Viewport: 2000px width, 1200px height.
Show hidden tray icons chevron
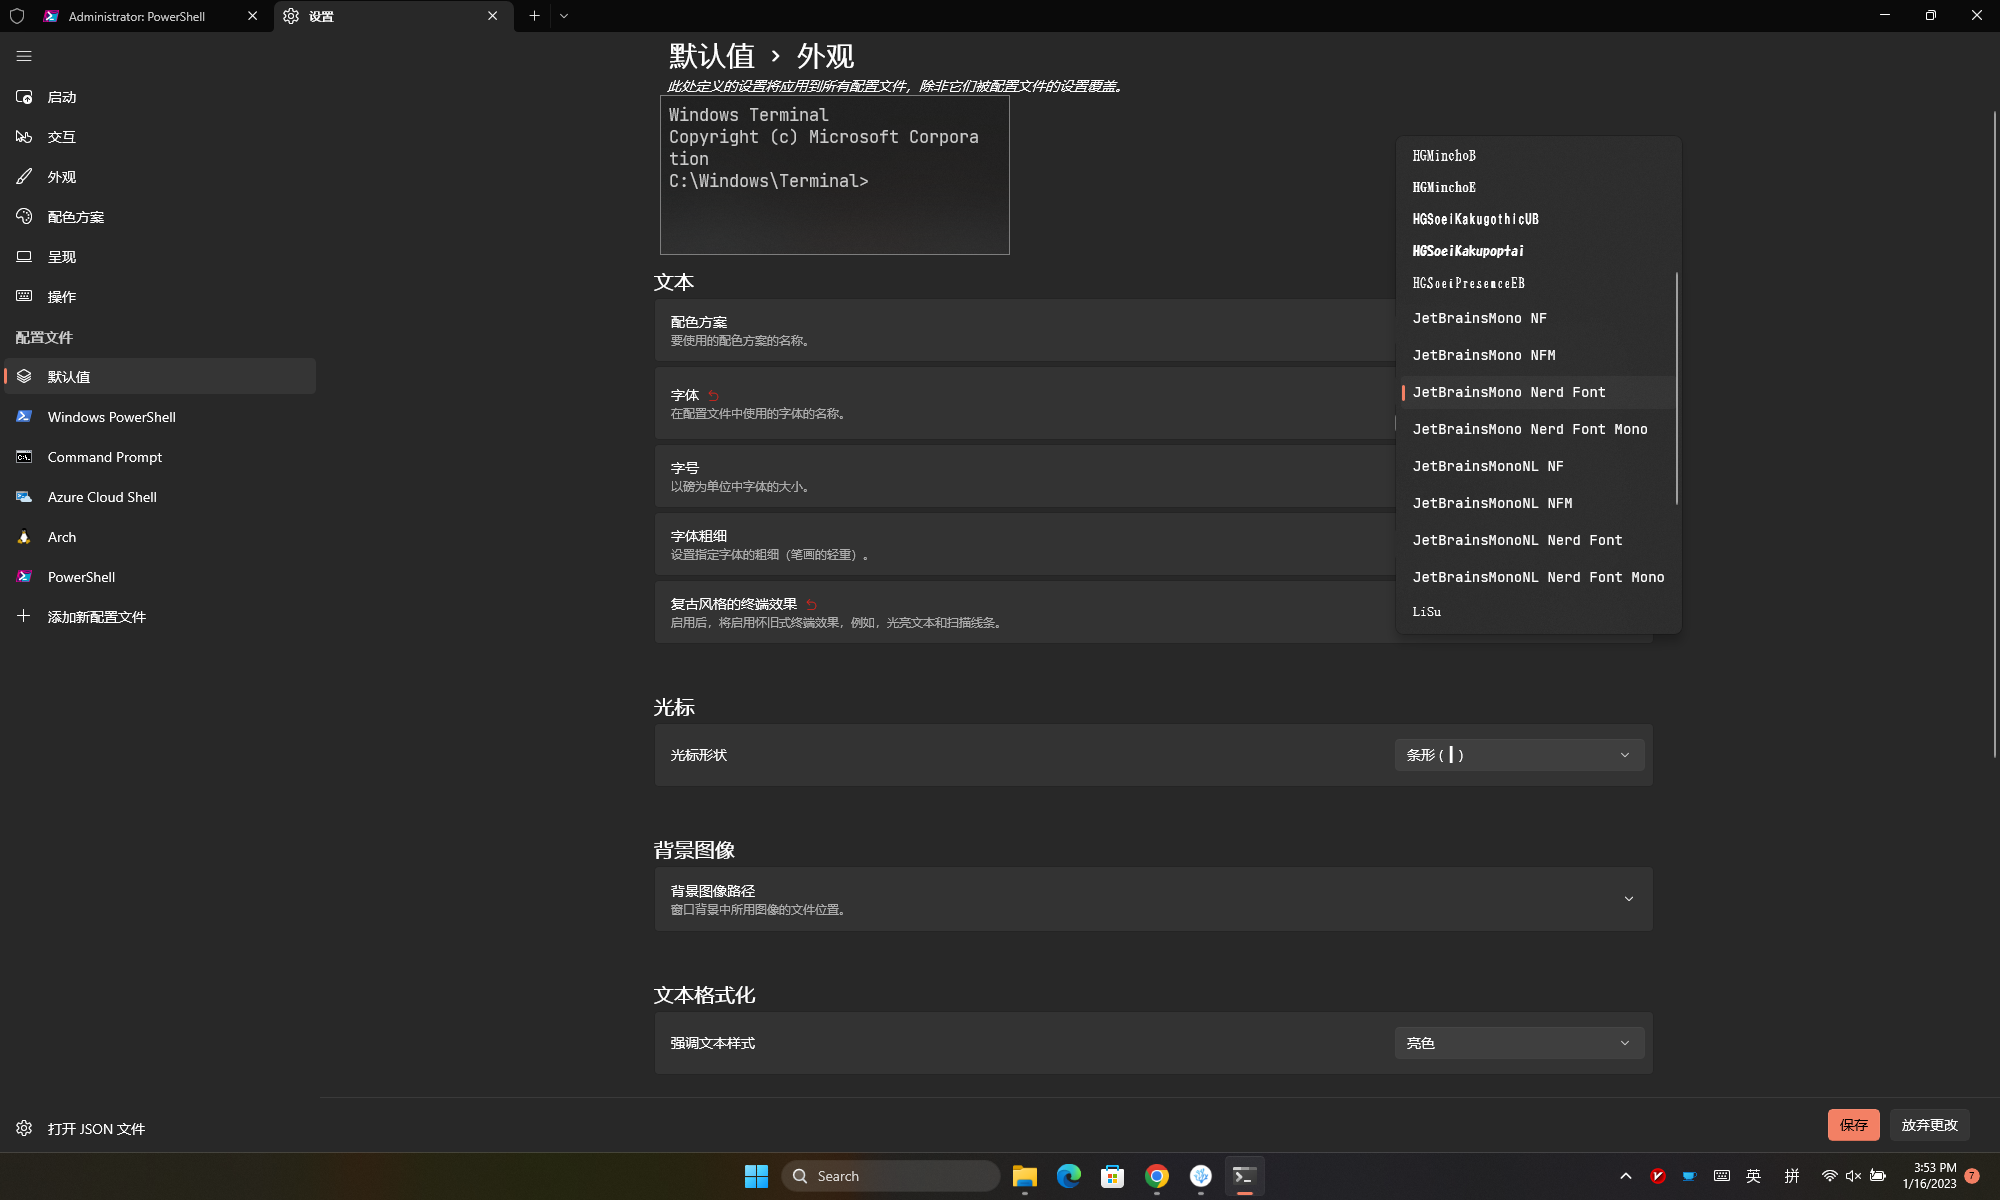click(1625, 1176)
